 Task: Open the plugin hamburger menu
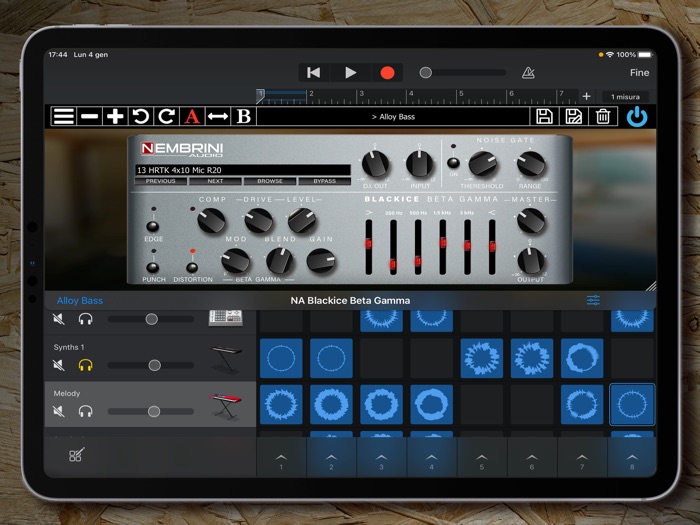[63, 117]
